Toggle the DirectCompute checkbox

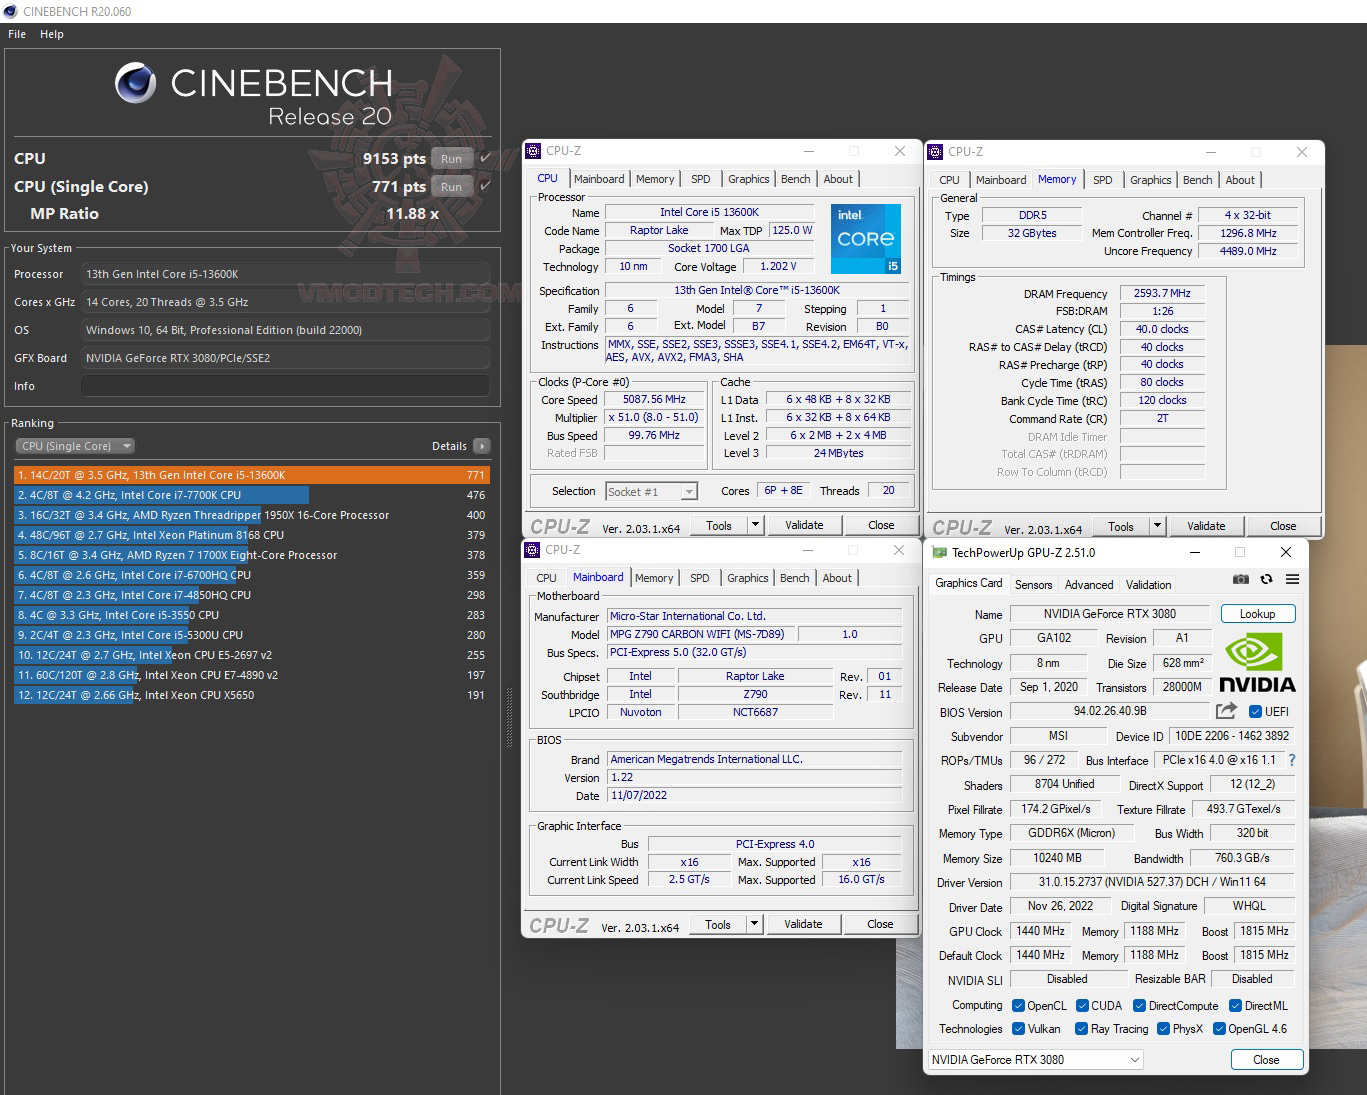(x=1139, y=1006)
